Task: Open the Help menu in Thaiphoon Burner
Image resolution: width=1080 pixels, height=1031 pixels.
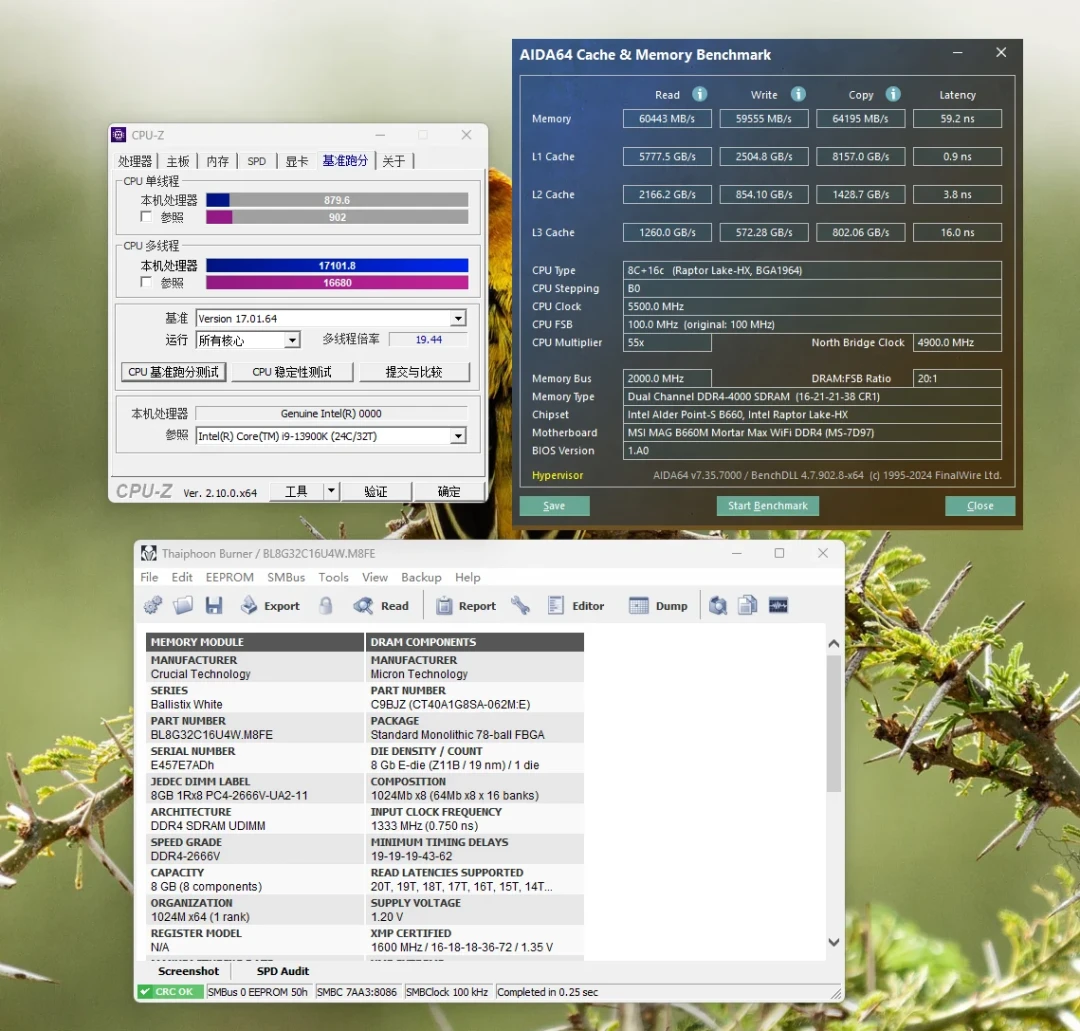Action: click(468, 577)
